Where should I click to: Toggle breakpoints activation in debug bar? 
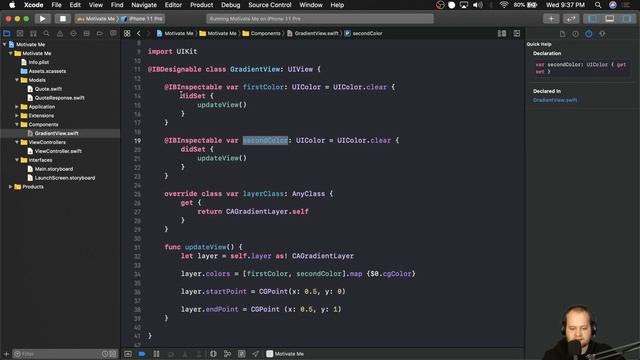pyautogui.click(x=142, y=354)
